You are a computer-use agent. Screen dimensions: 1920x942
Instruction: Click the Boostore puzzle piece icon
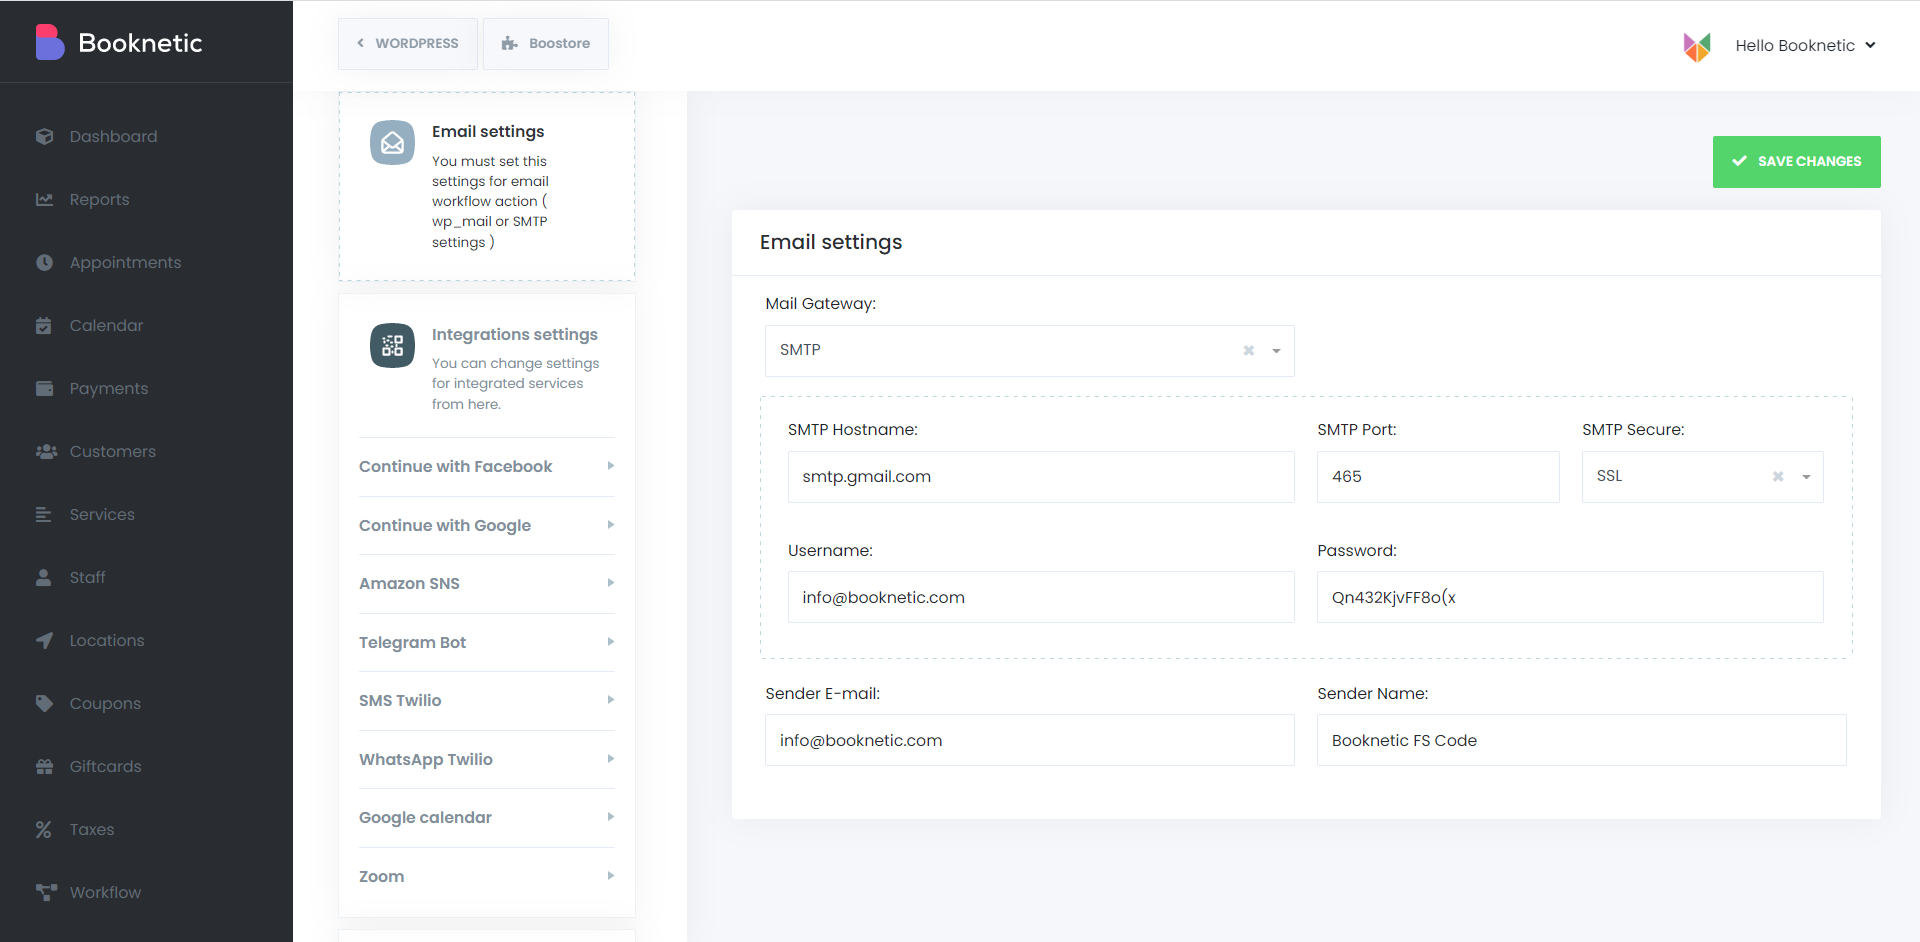point(510,44)
